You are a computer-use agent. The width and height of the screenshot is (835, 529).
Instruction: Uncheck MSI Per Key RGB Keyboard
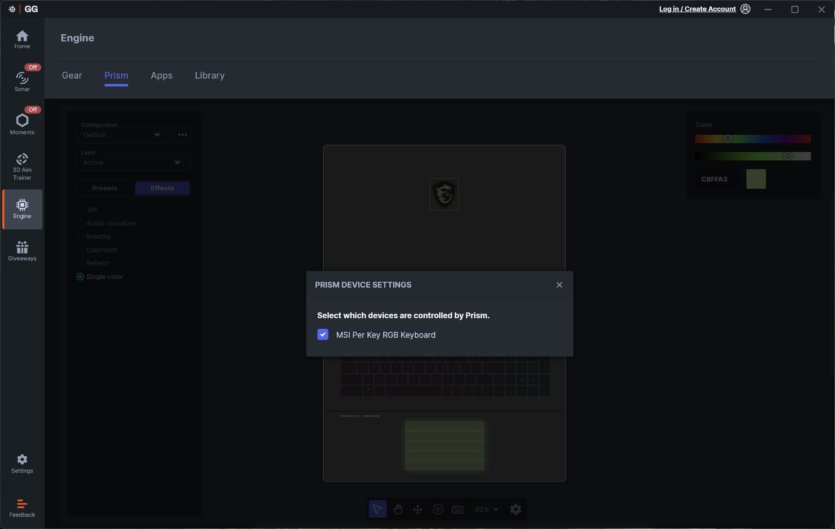(323, 335)
